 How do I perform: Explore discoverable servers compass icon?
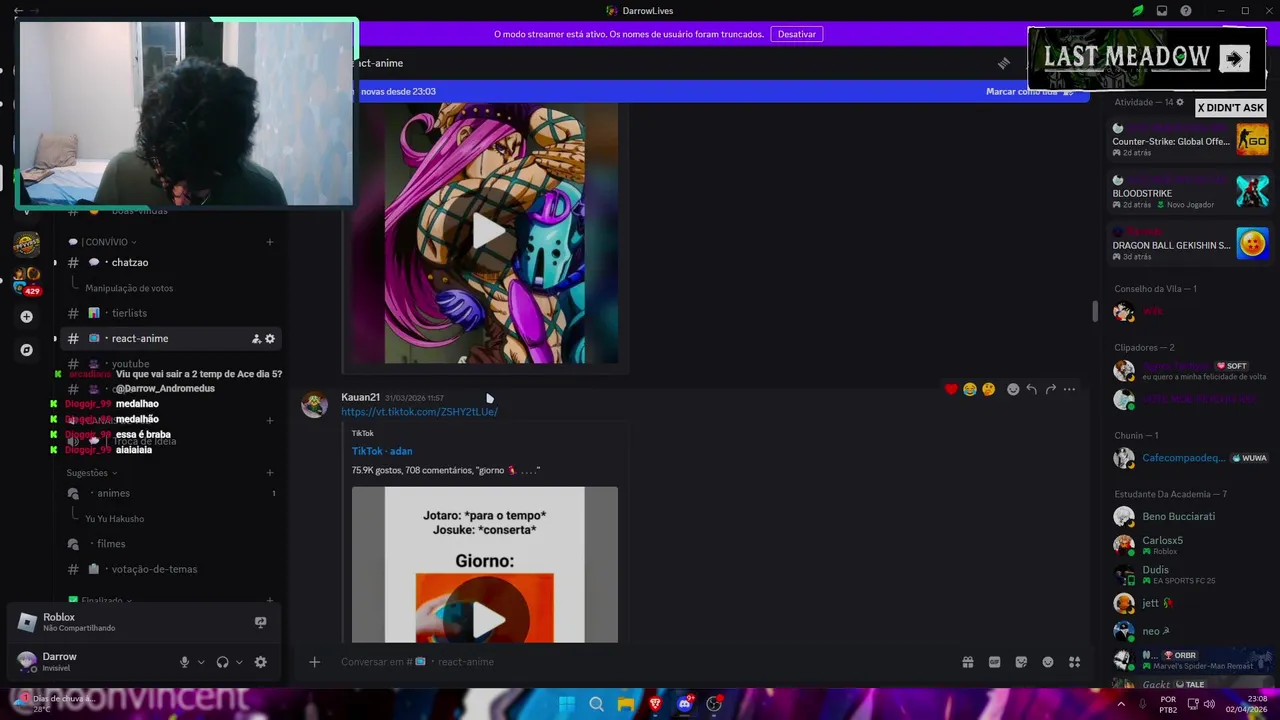[x=26, y=350]
